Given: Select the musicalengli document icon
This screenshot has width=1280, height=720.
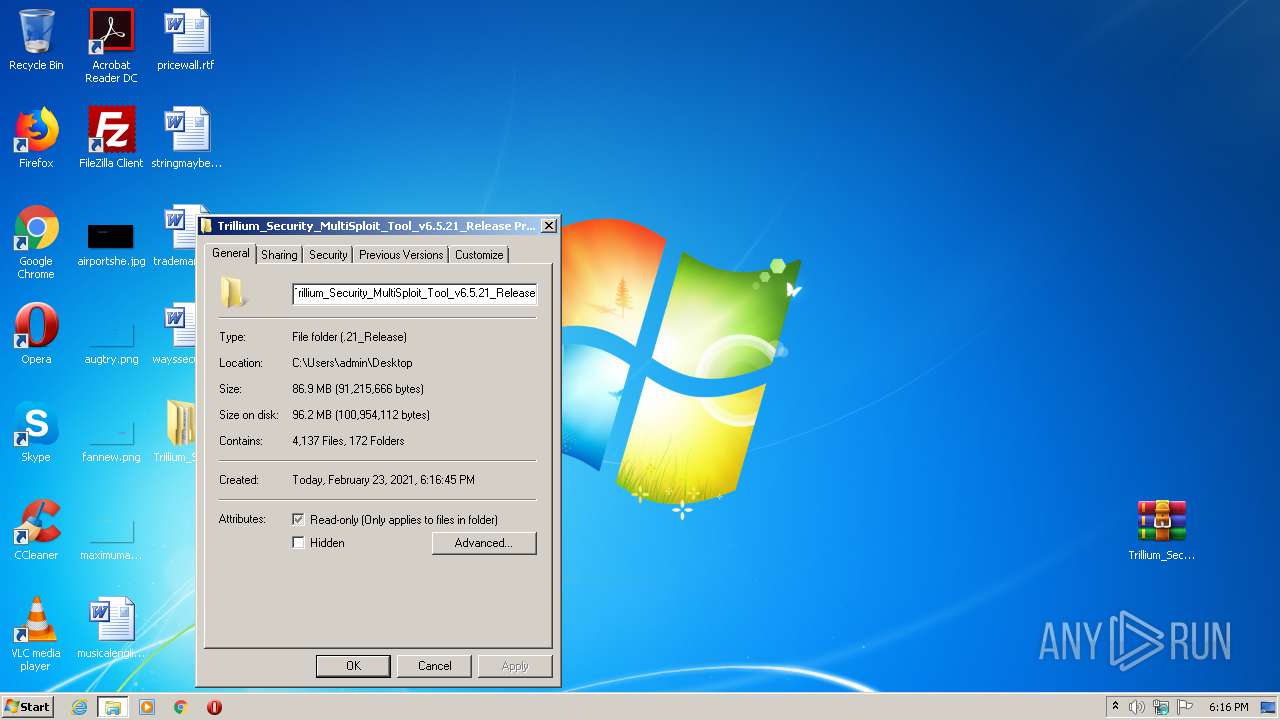Looking at the screenshot, I should point(111,628).
